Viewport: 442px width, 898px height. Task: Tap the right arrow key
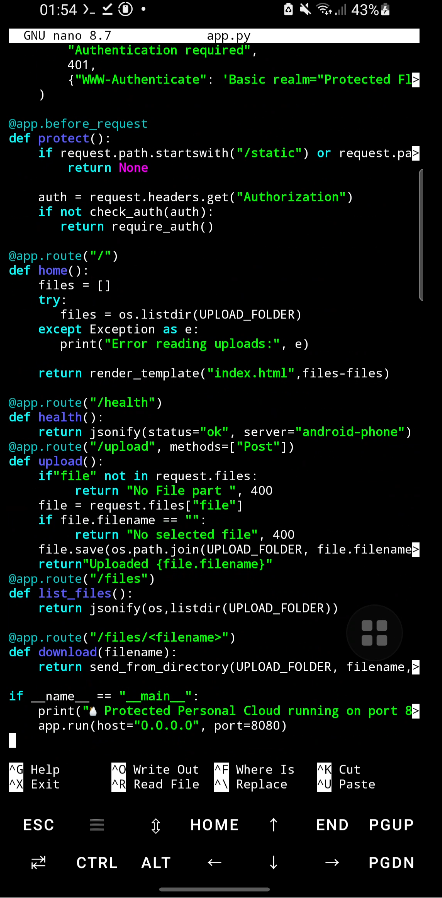pos(332,862)
